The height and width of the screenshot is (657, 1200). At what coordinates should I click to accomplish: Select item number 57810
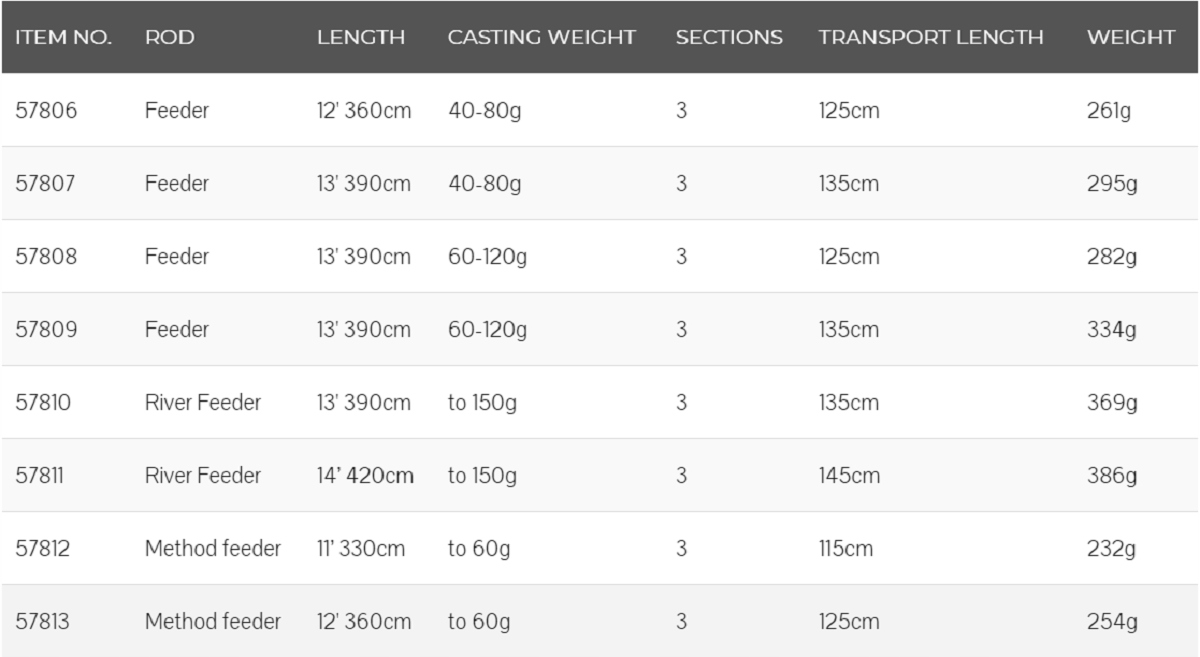[46, 402]
